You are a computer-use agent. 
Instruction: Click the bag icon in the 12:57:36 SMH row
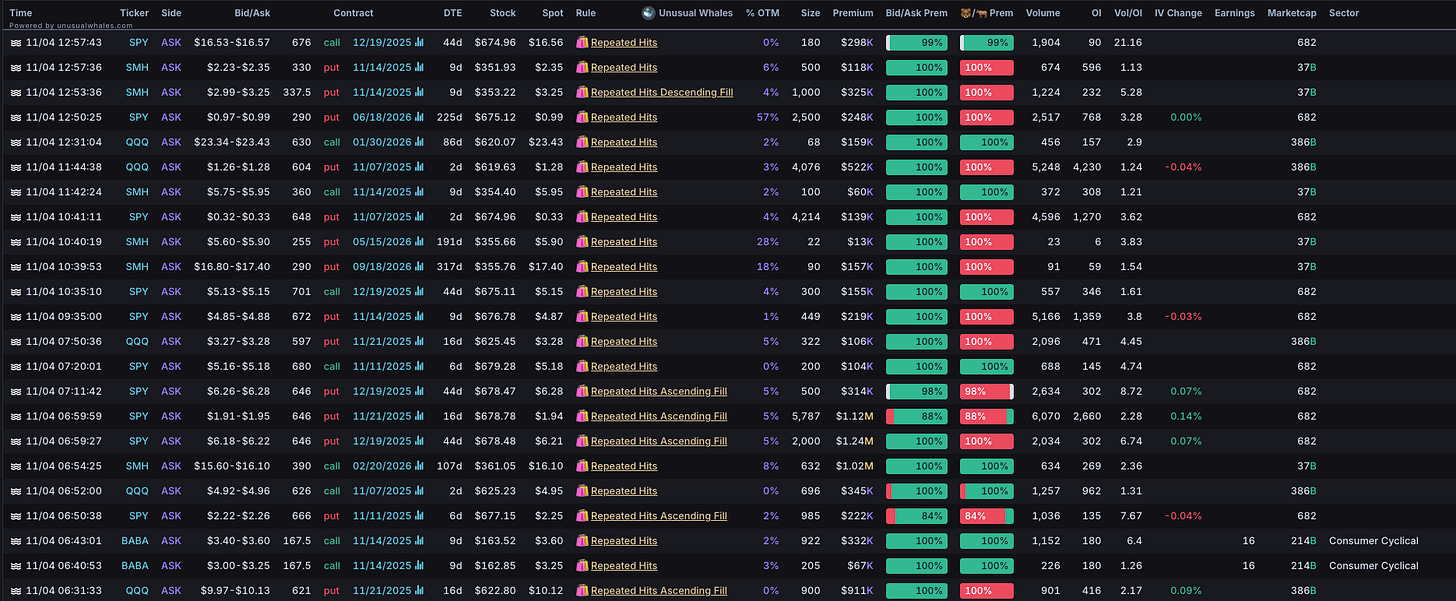(x=582, y=68)
